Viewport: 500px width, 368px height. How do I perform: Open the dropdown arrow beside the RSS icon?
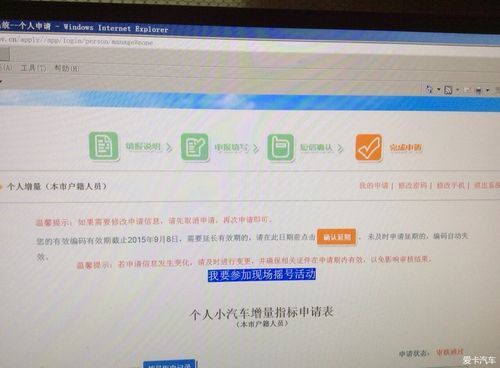click(457, 90)
